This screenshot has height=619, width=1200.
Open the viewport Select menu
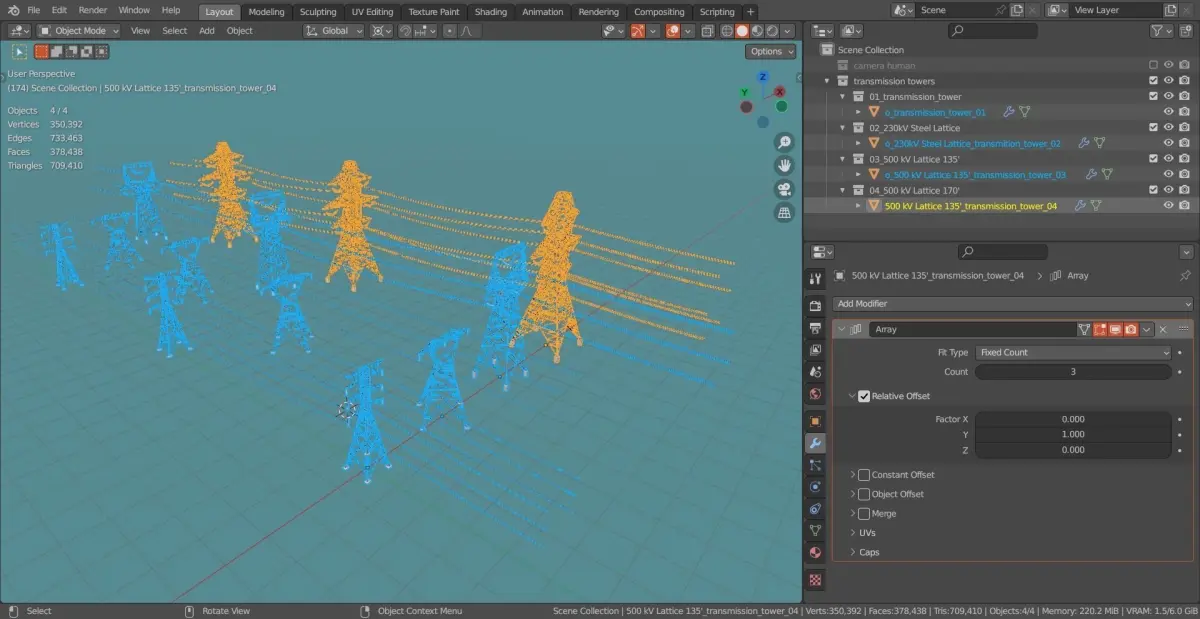(175, 31)
